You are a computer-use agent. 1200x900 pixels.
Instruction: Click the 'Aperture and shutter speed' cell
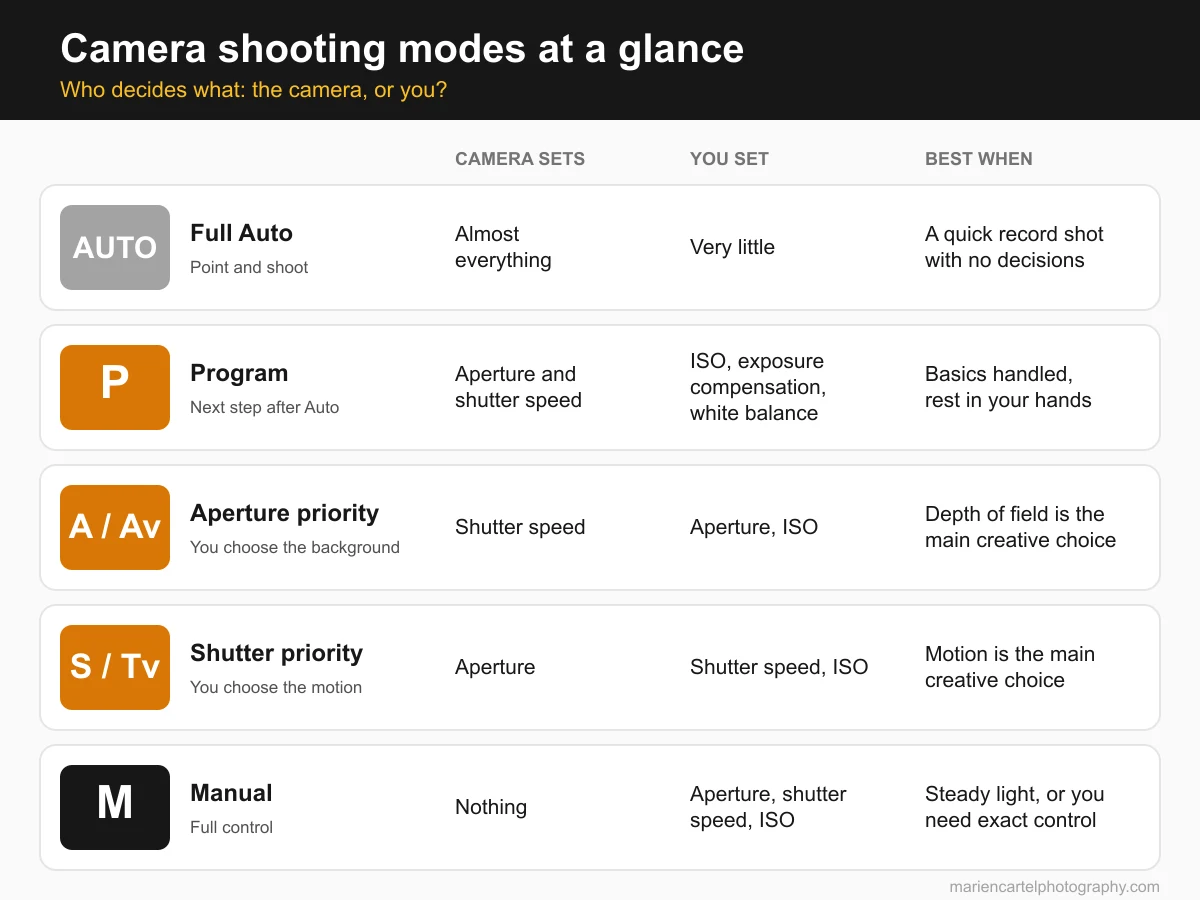point(518,387)
